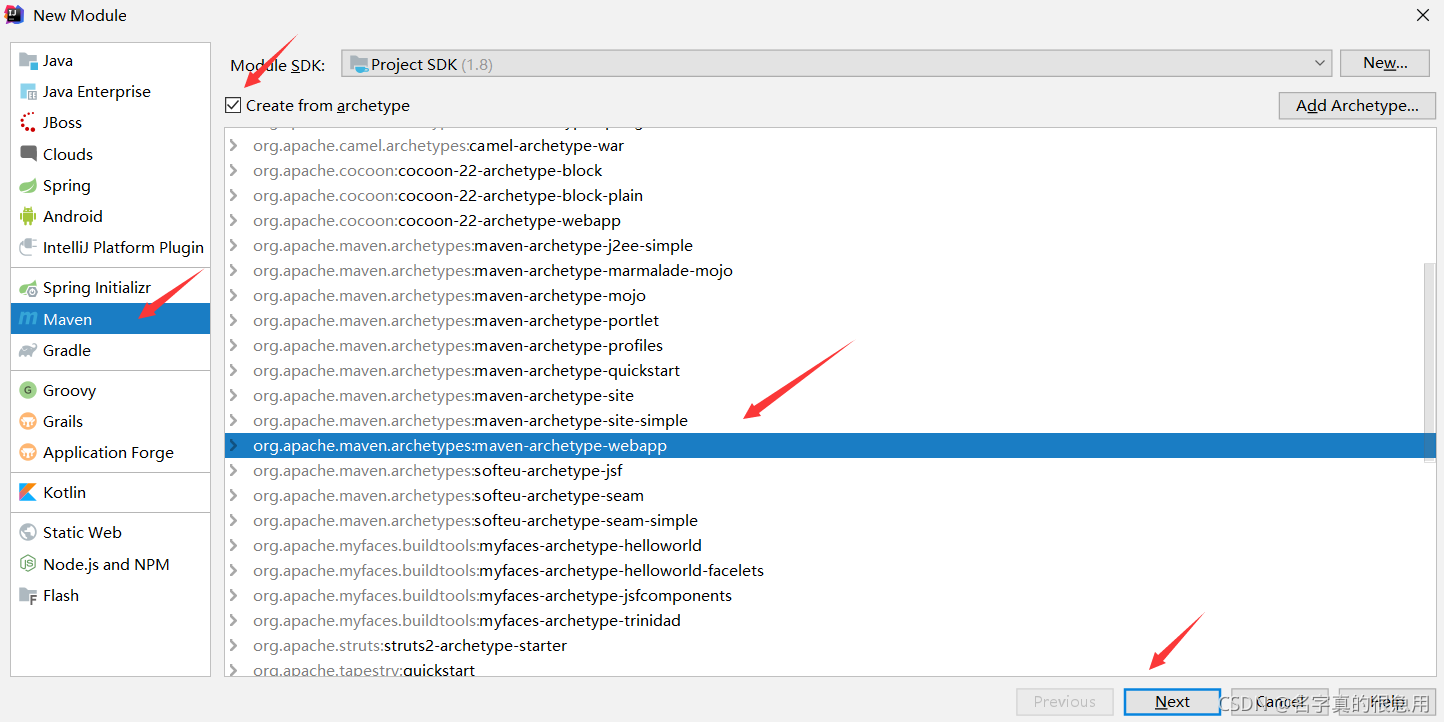1444x722 pixels.
Task: Select the myfaces-archetype-trinidad row
Action: [830, 621]
